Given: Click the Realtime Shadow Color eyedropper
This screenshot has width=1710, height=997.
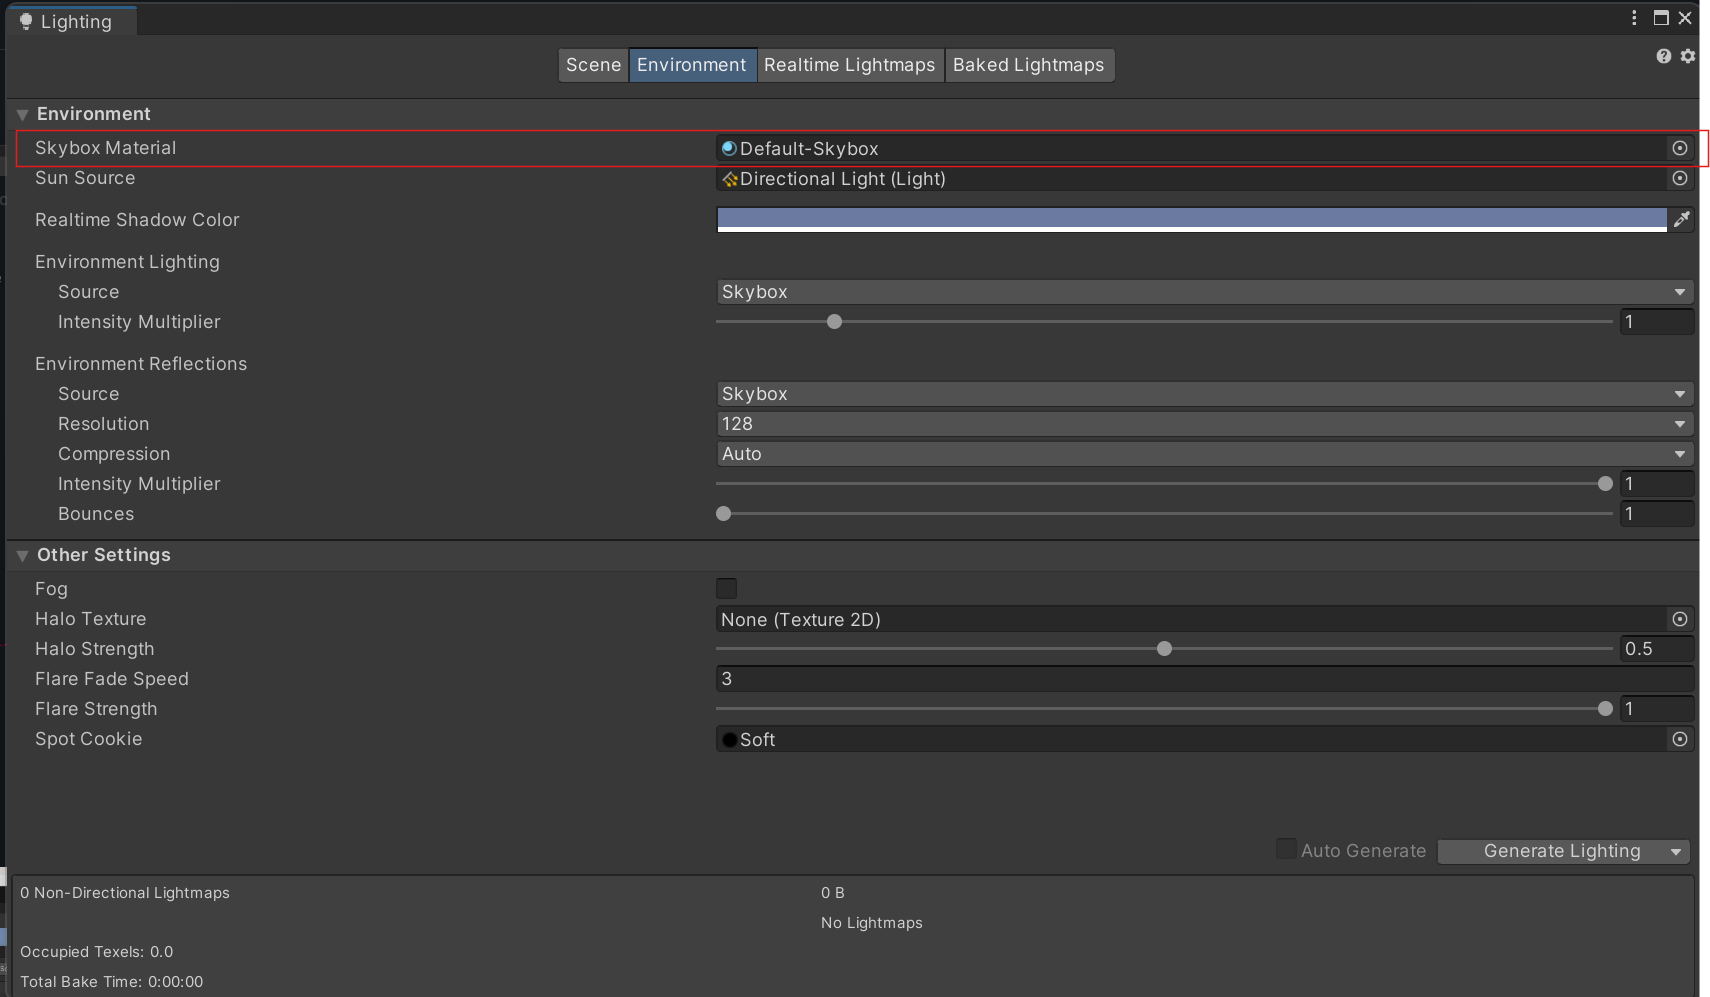Looking at the screenshot, I should [x=1682, y=219].
